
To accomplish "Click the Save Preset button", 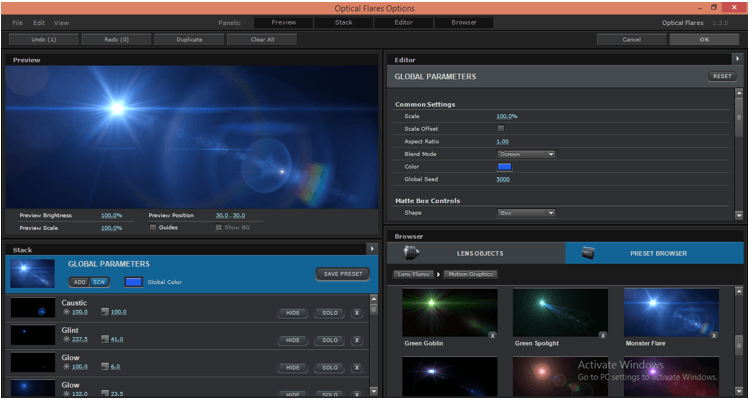I will click(x=342, y=274).
